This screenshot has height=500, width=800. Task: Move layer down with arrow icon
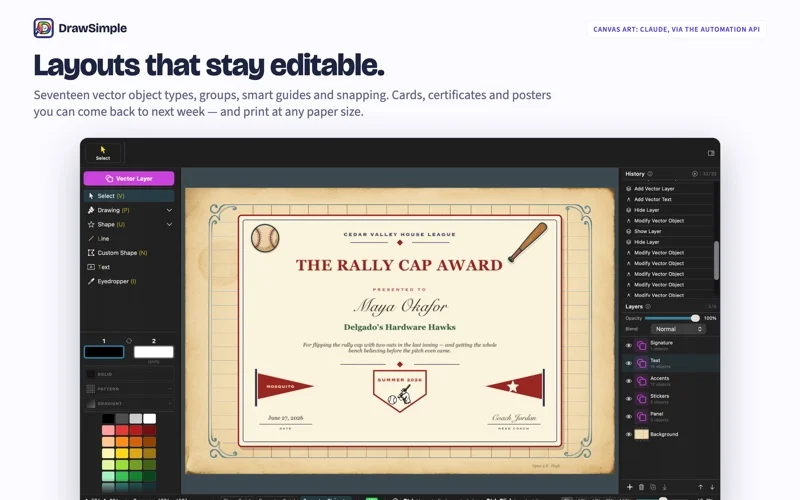click(x=712, y=487)
